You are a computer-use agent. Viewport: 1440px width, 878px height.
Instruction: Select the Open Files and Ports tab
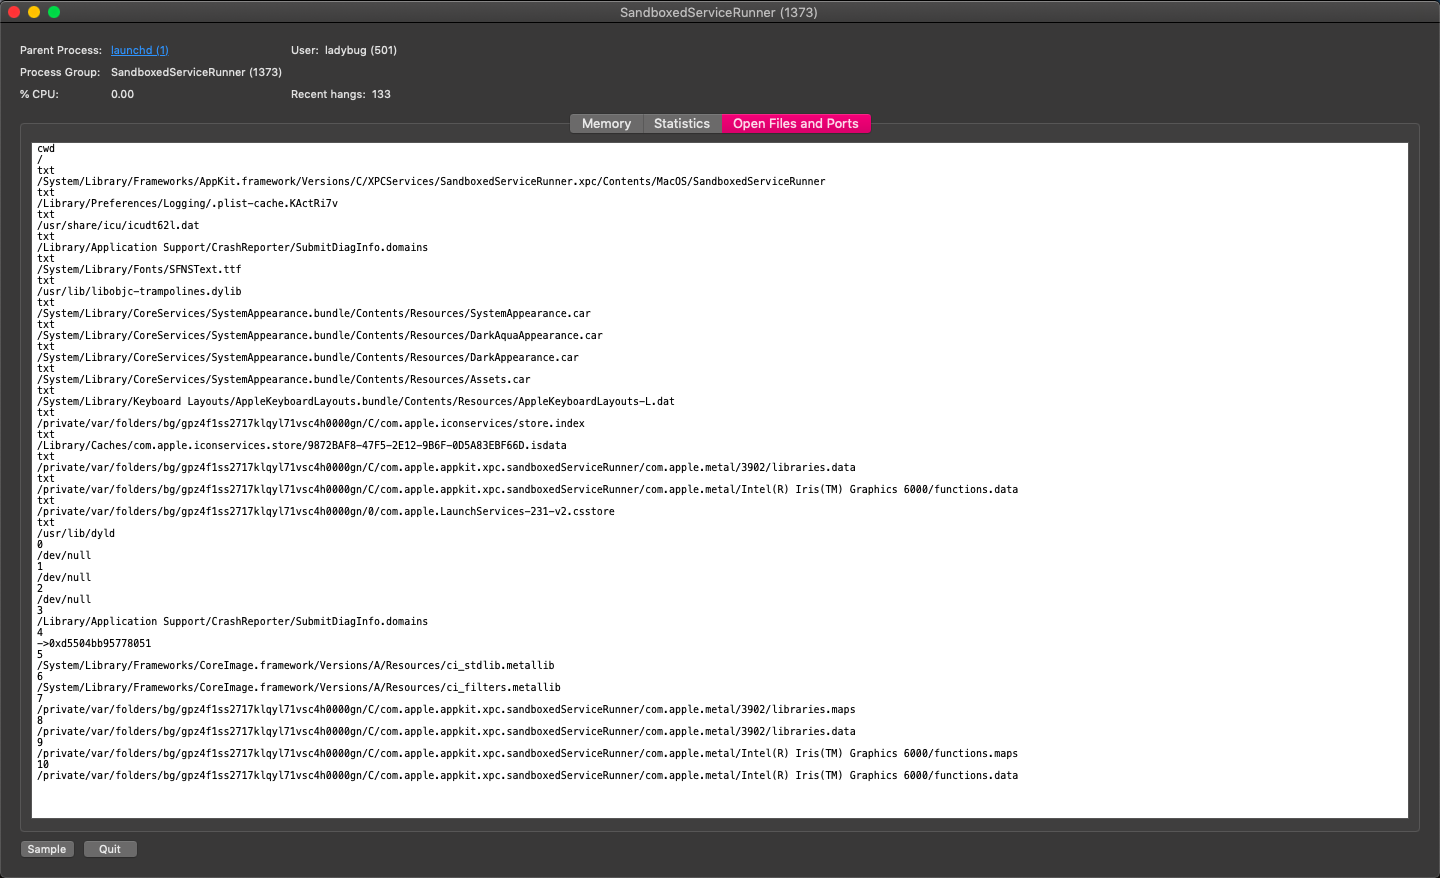coord(796,124)
